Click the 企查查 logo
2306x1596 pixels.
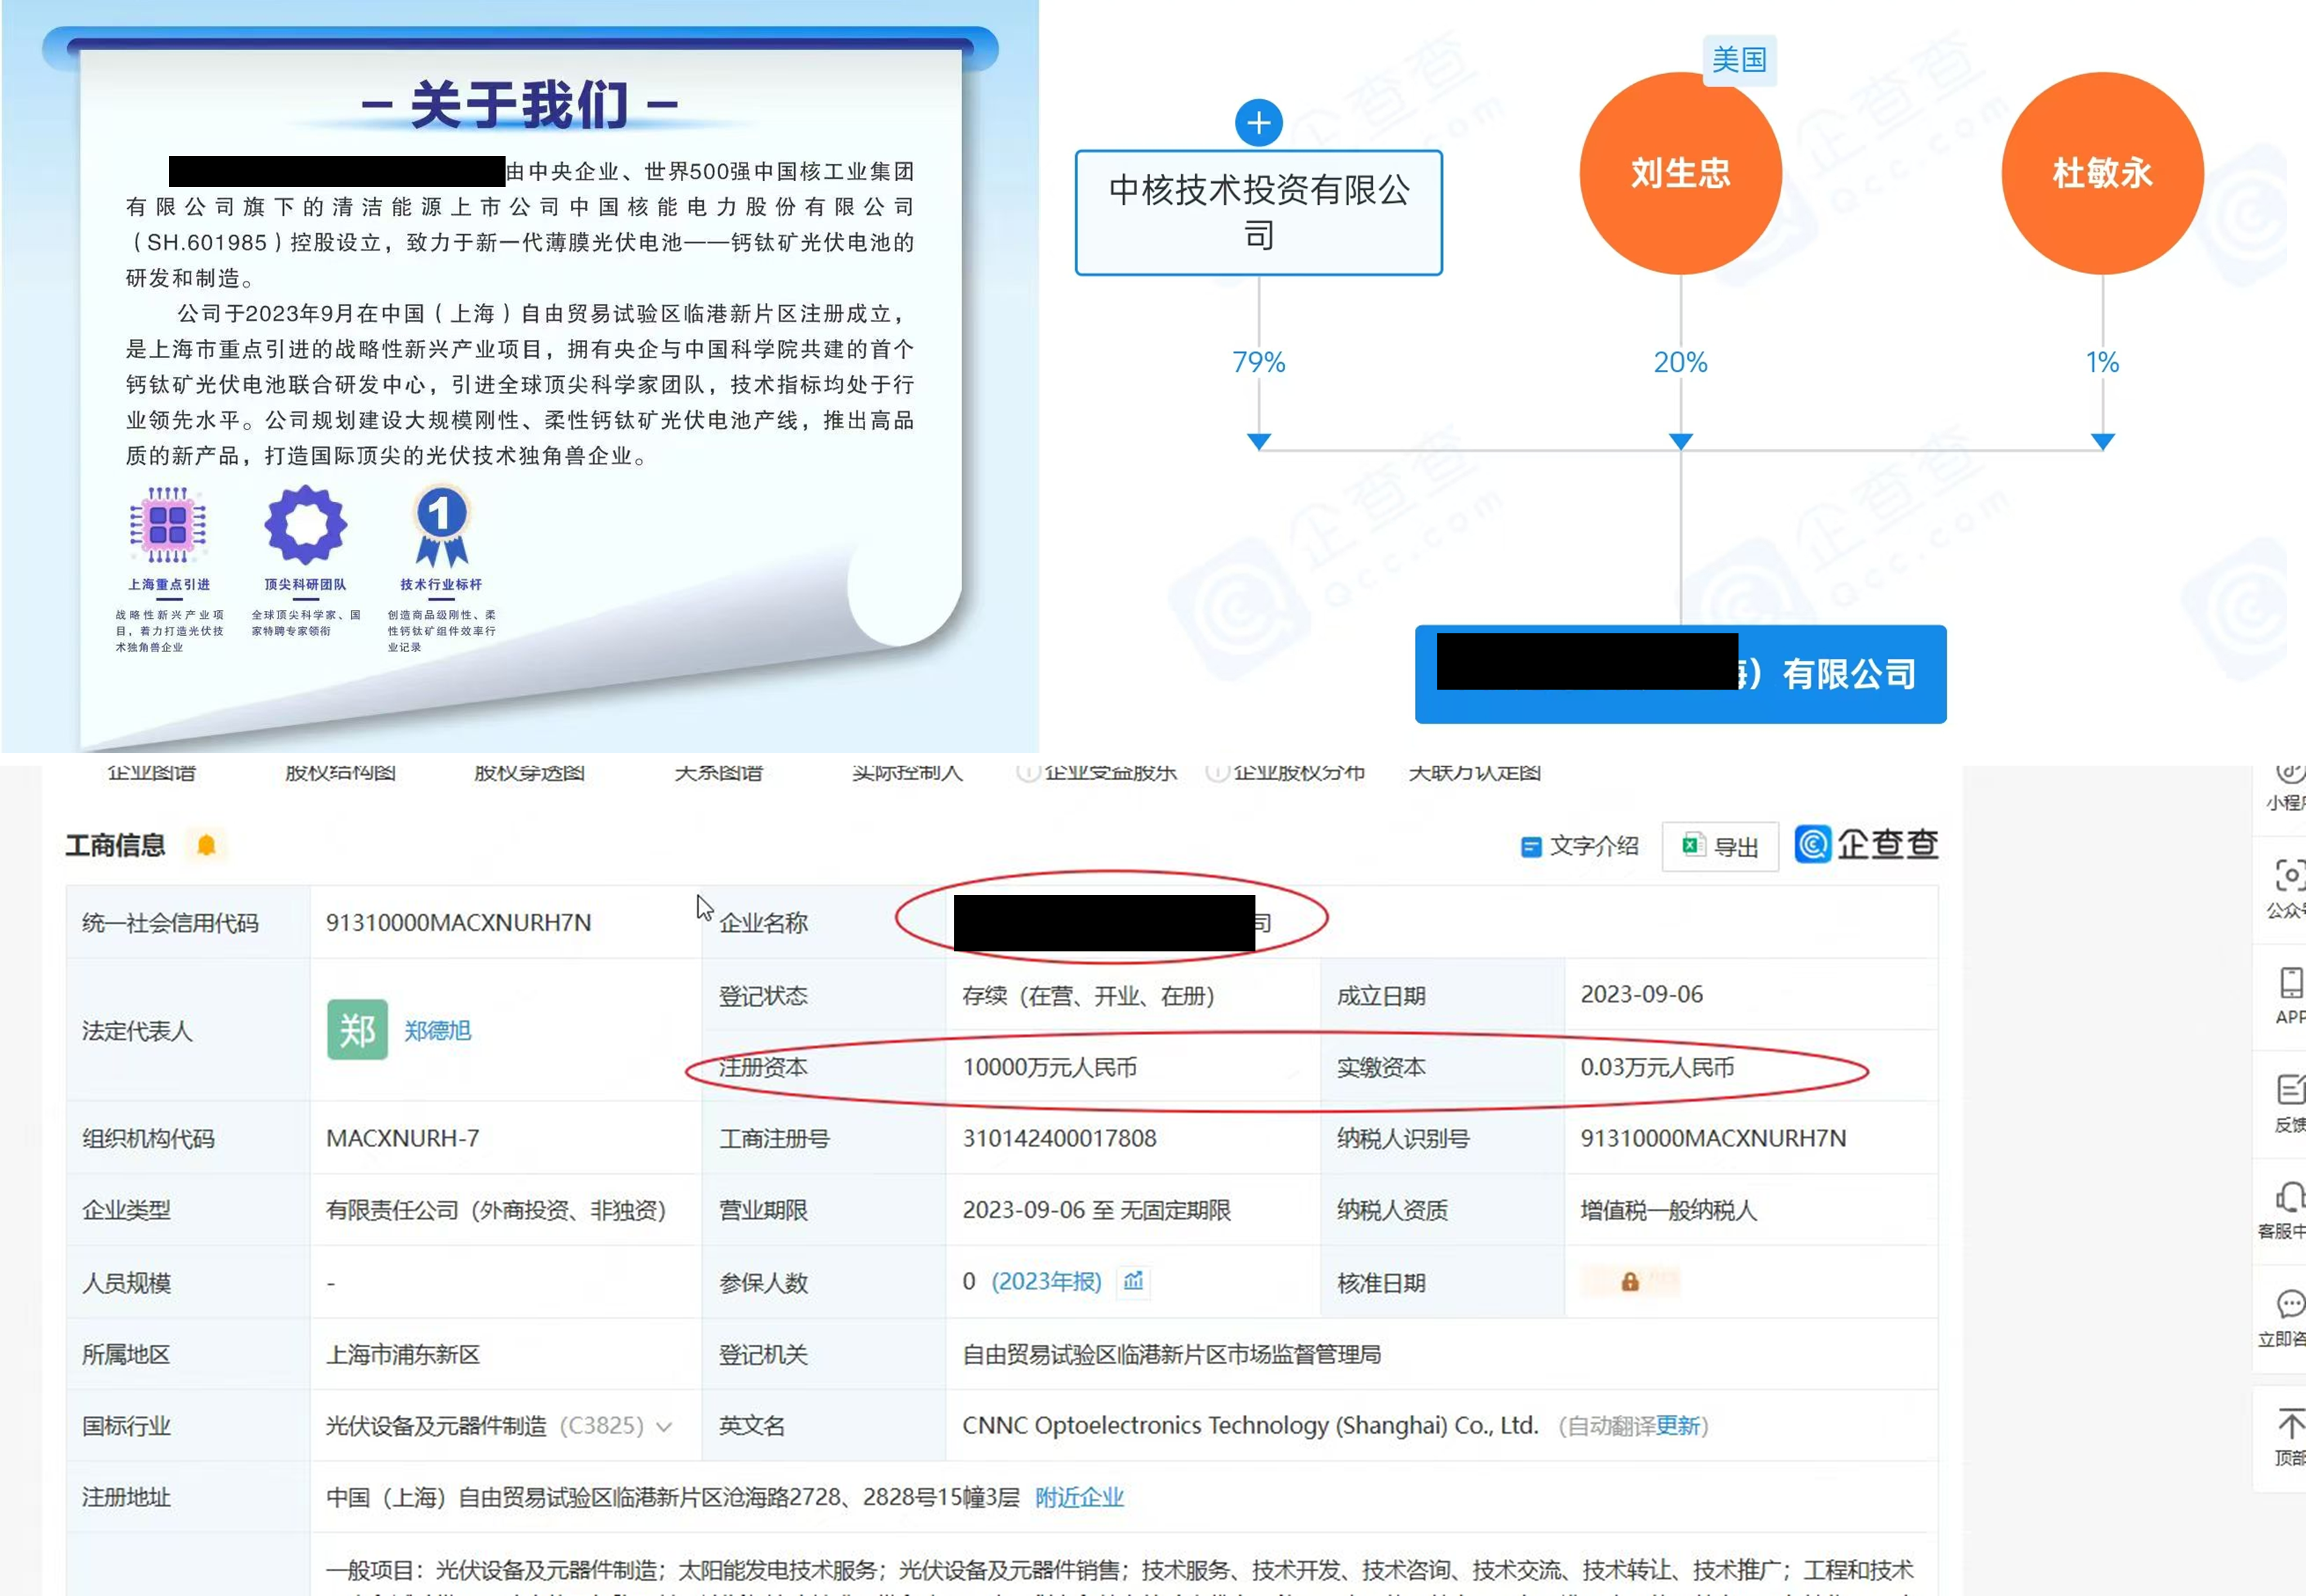[1866, 844]
